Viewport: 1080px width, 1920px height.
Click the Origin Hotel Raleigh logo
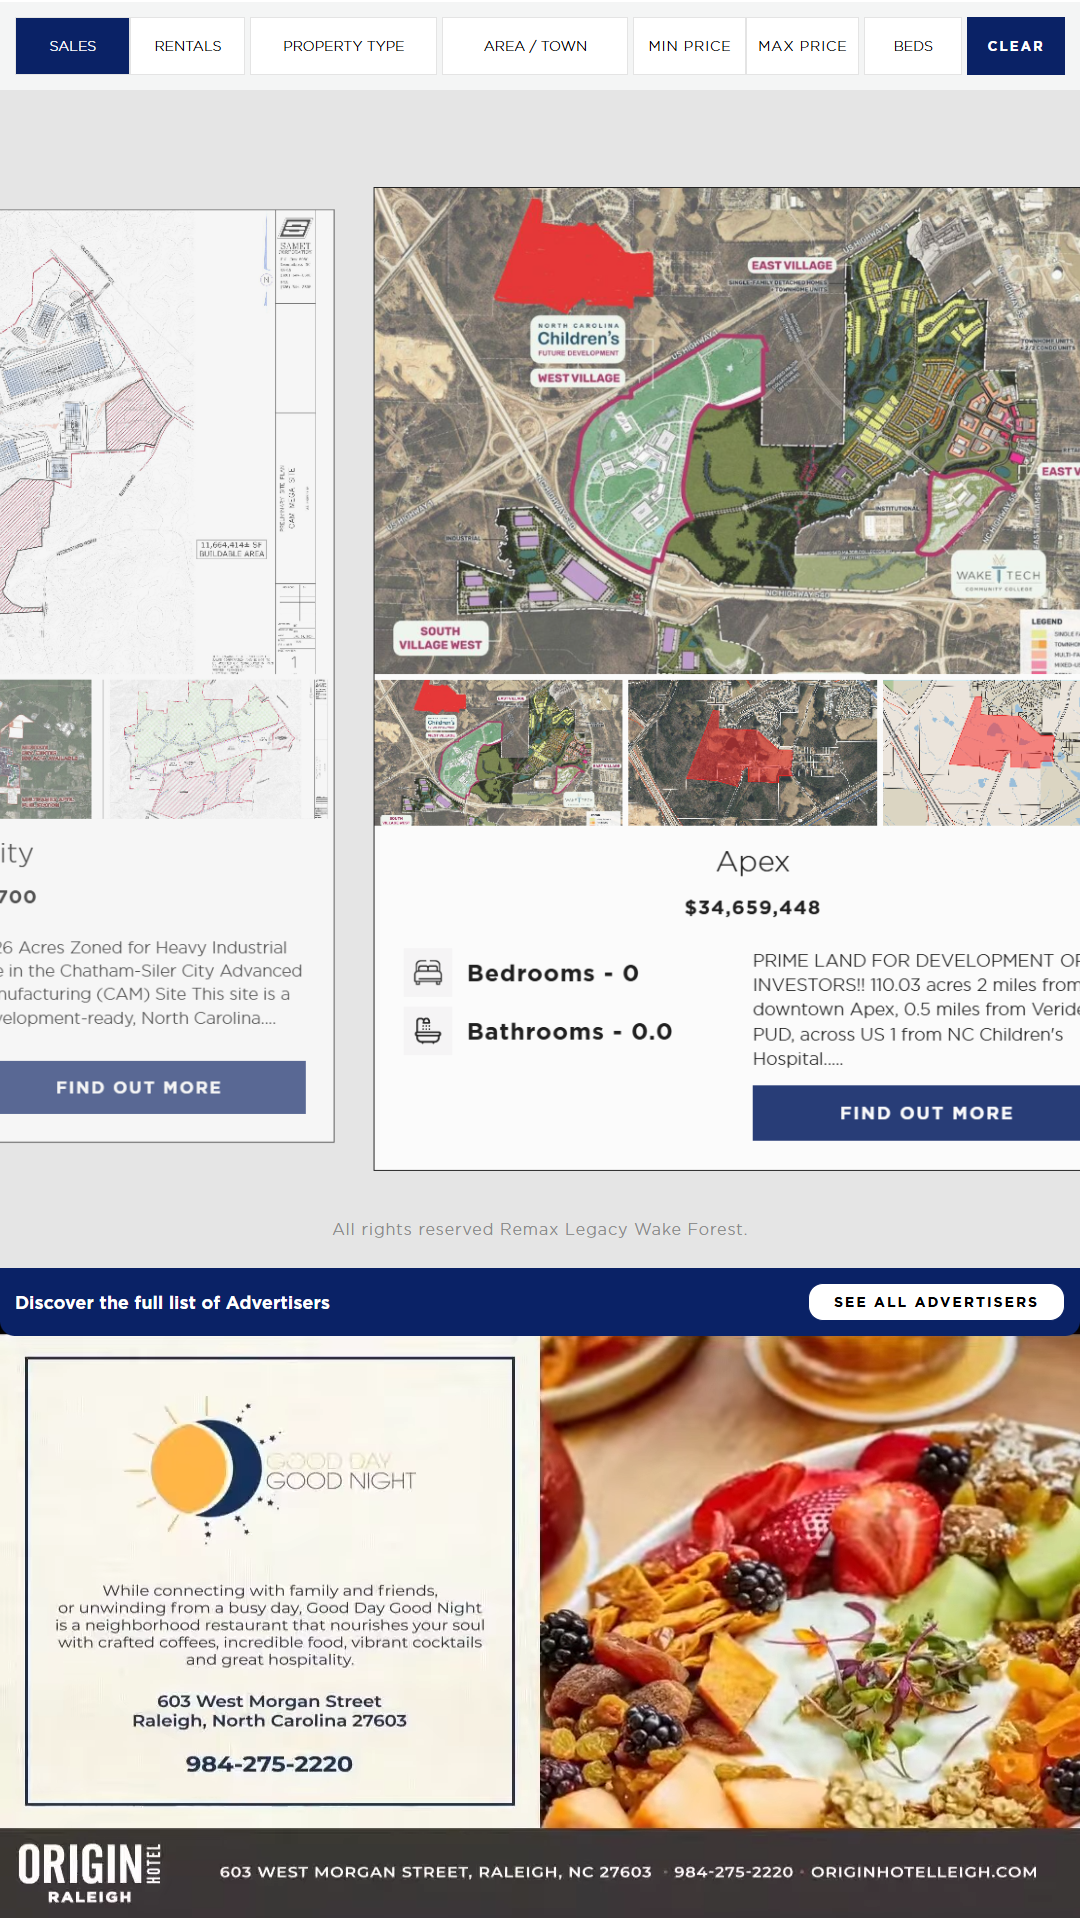[90, 1873]
